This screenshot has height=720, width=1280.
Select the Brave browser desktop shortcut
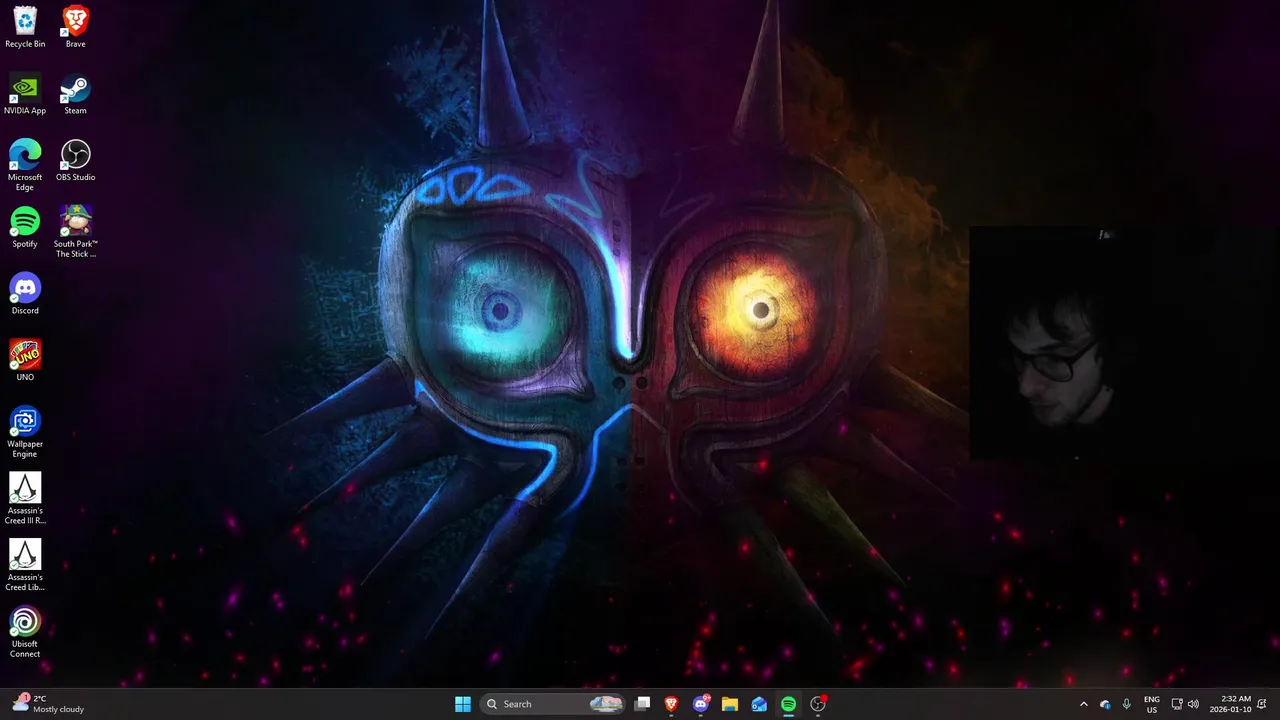[x=75, y=27]
